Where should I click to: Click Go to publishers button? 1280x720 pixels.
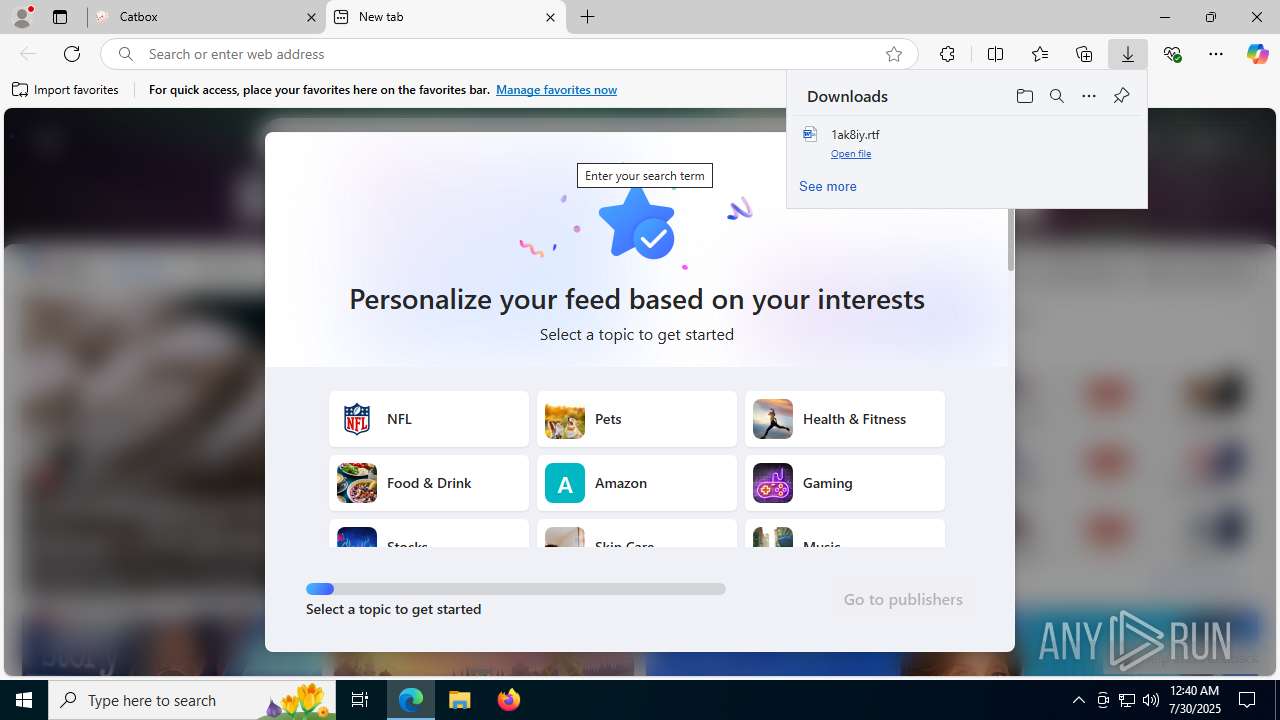pos(903,599)
